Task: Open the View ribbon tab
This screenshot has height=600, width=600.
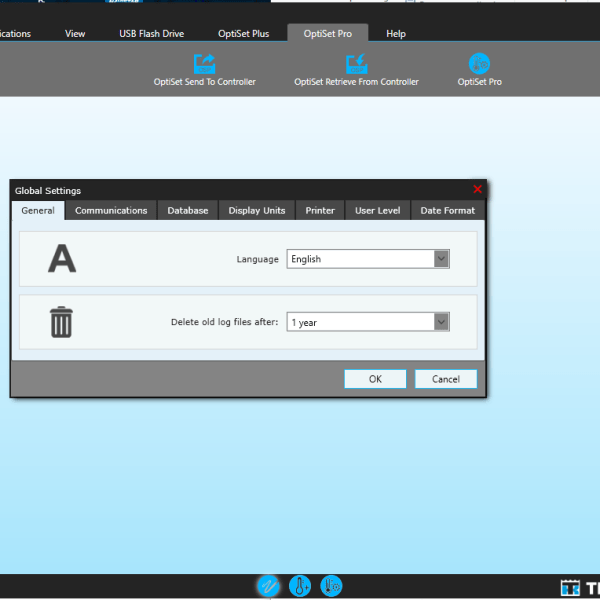Action: [x=75, y=34]
